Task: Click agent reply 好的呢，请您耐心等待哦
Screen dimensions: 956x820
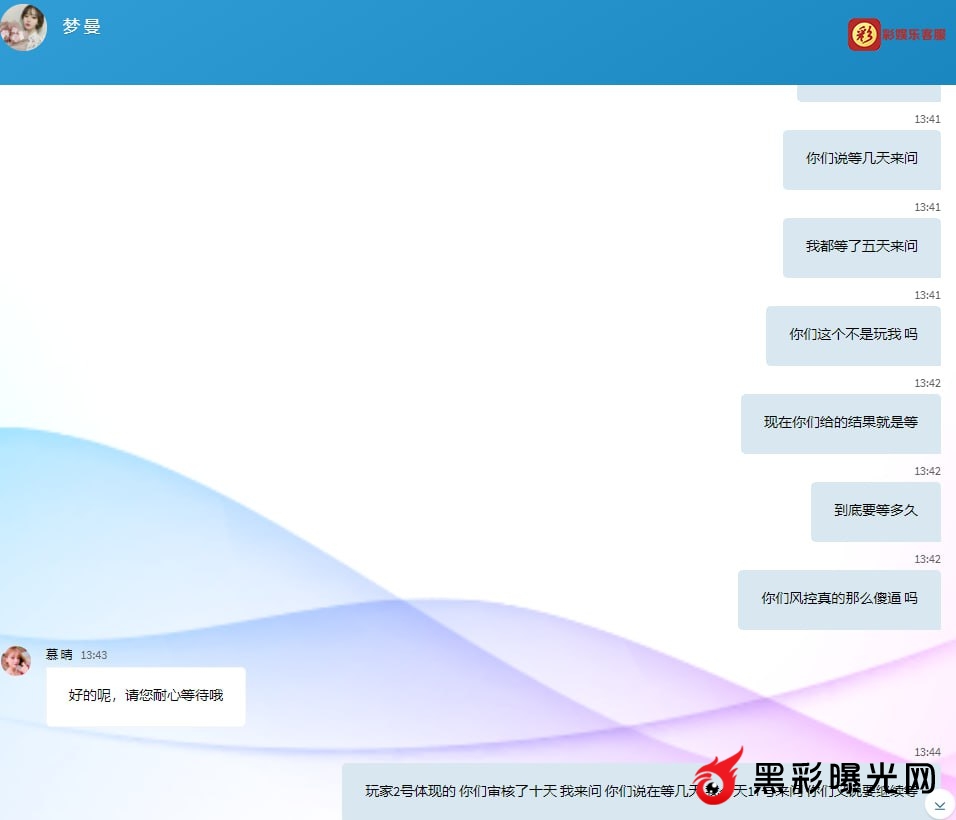Action: [x=146, y=696]
